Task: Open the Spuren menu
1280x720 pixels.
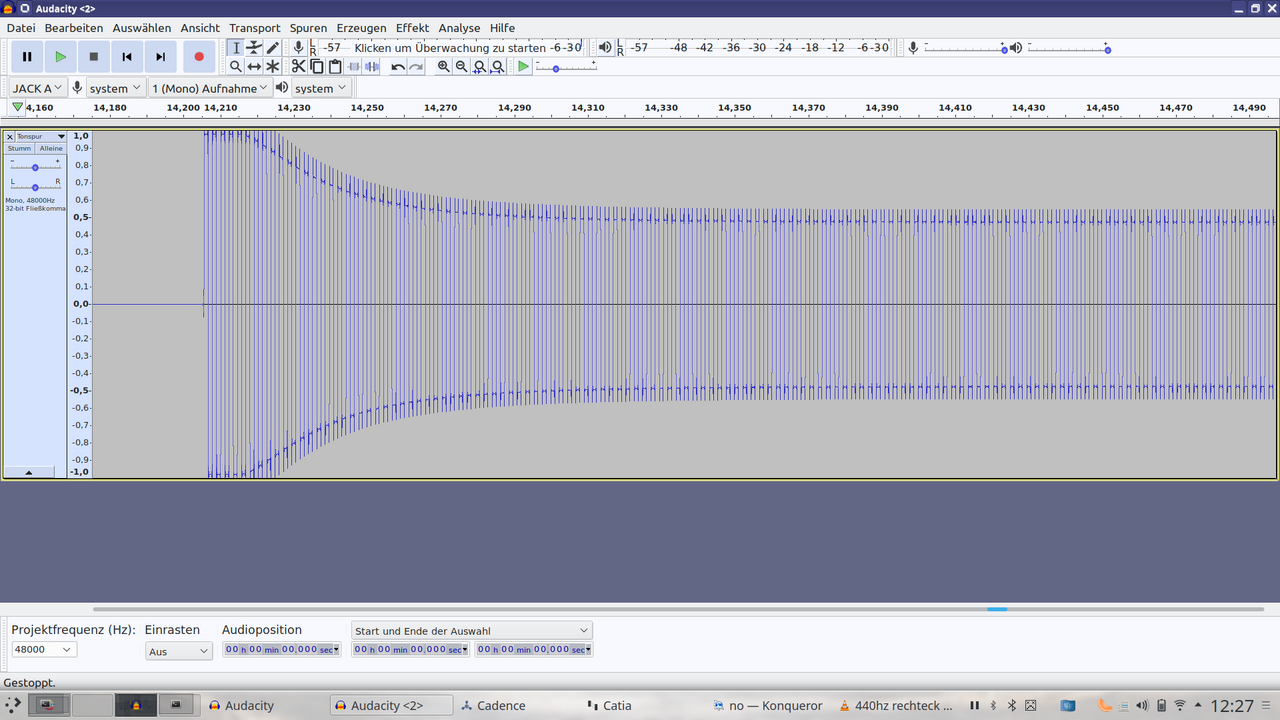Action: pyautogui.click(x=308, y=28)
